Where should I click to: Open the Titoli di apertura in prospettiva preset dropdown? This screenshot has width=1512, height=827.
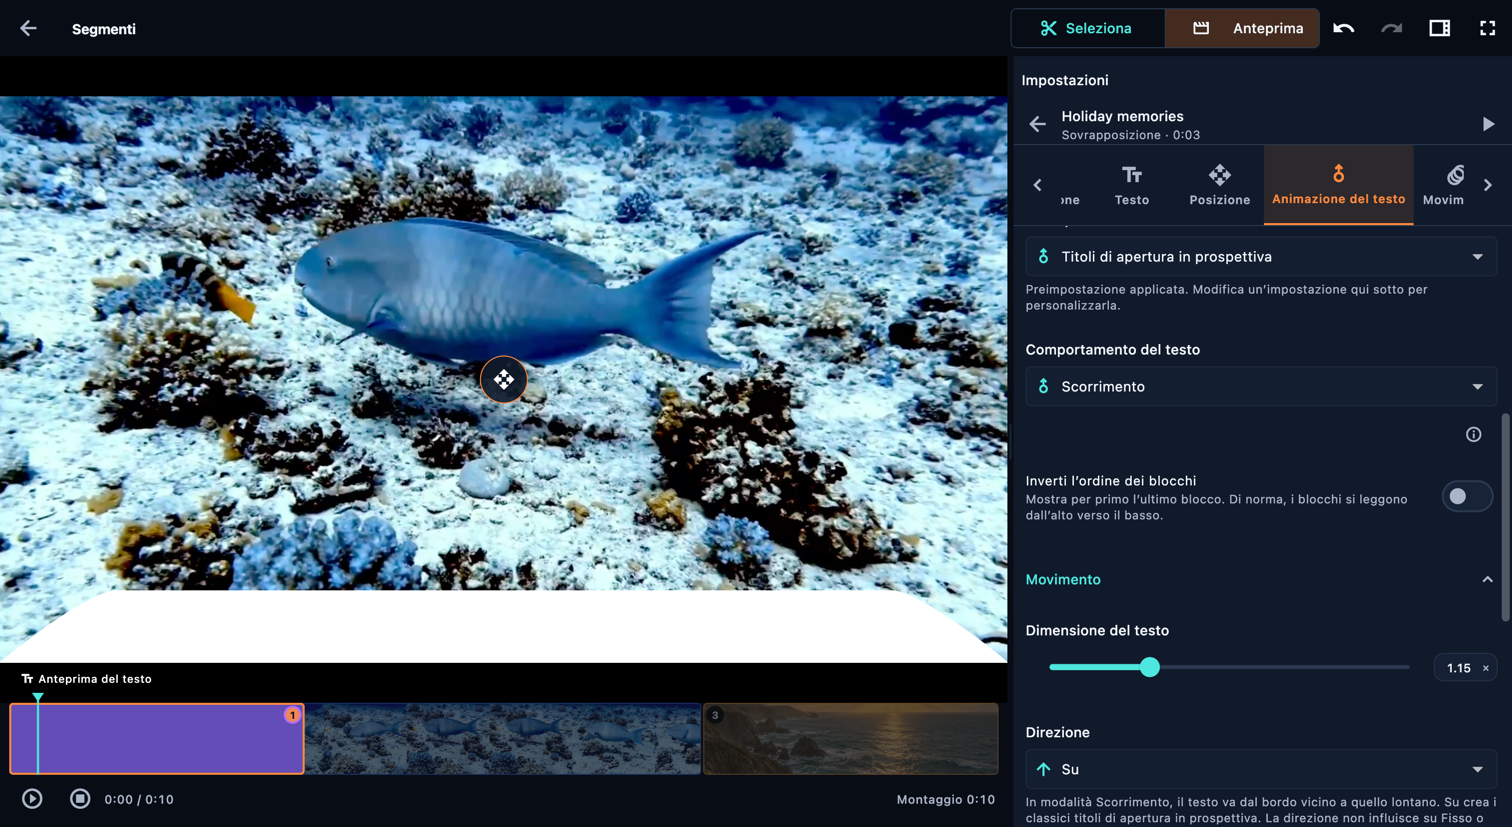click(x=1261, y=257)
